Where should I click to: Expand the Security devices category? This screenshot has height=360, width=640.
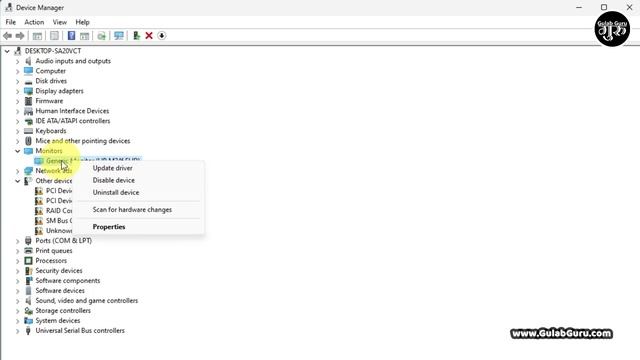[x=18, y=271]
